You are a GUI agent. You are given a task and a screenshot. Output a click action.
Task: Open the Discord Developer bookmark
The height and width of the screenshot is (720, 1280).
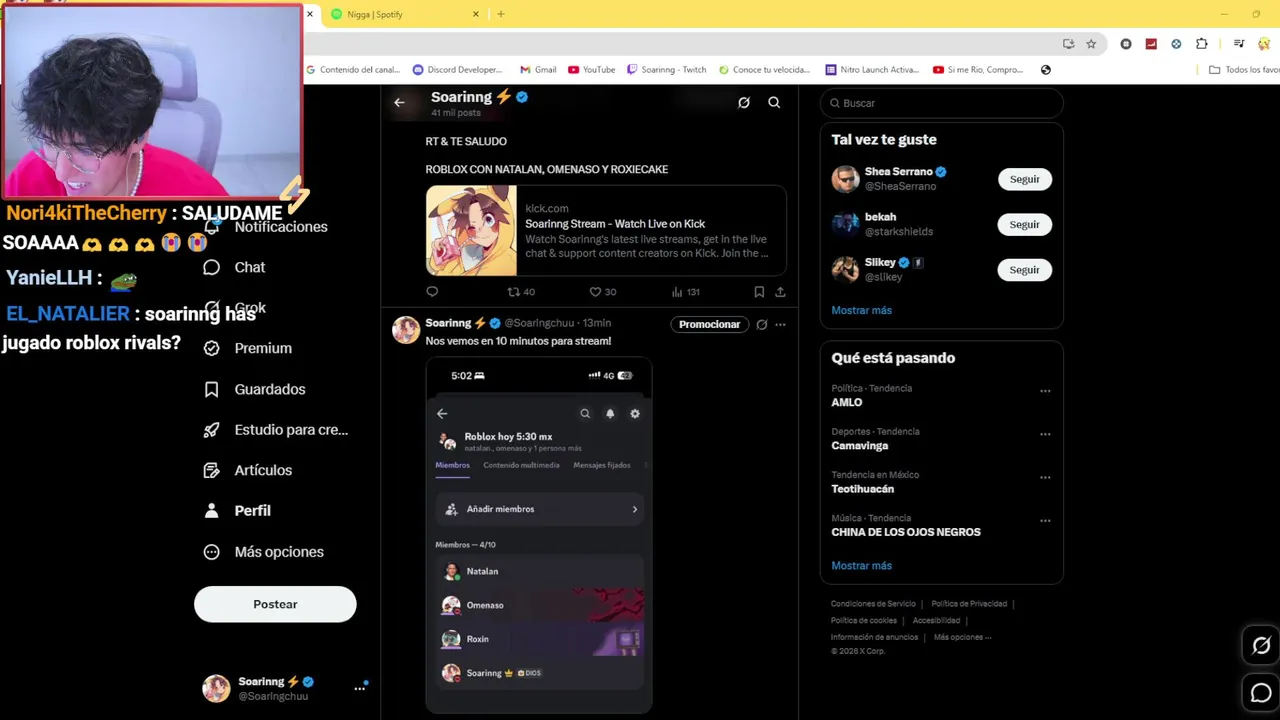457,70
